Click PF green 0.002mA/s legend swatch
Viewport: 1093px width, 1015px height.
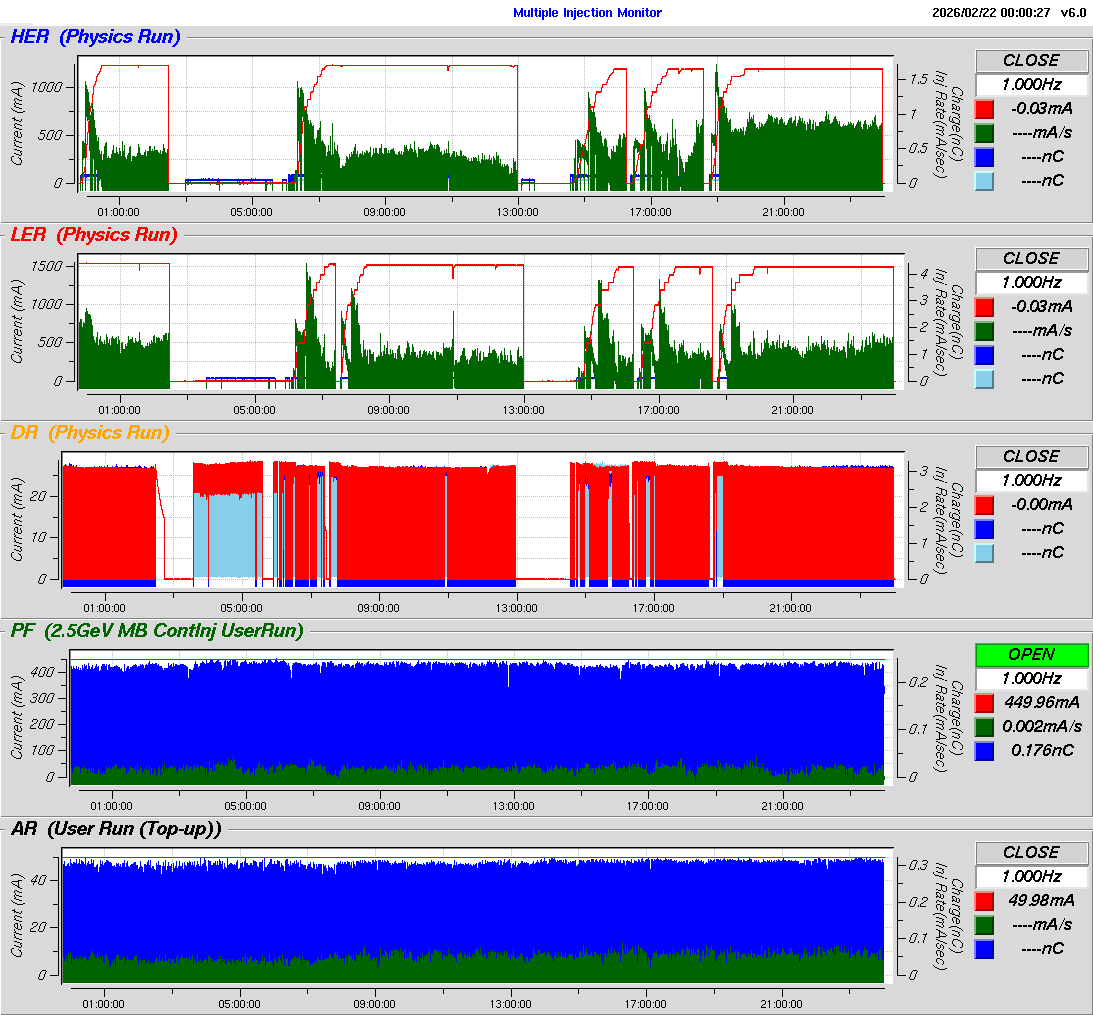coord(985,726)
